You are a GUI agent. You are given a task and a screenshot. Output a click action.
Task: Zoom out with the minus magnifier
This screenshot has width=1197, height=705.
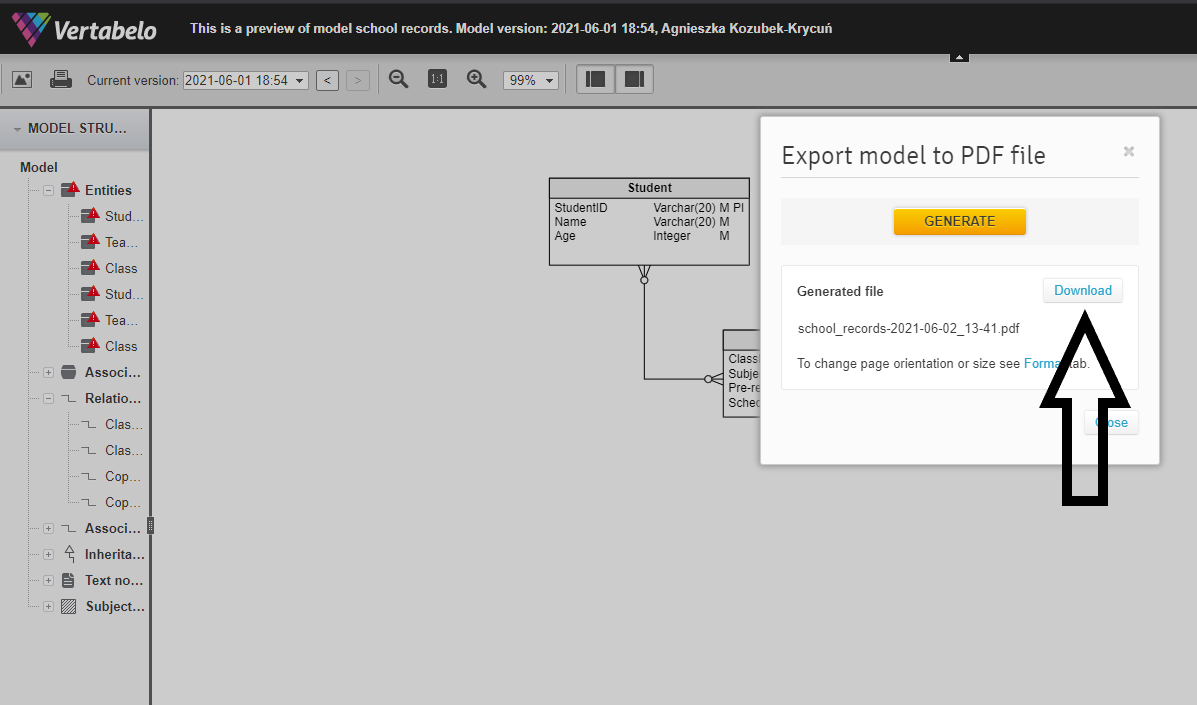click(x=398, y=79)
